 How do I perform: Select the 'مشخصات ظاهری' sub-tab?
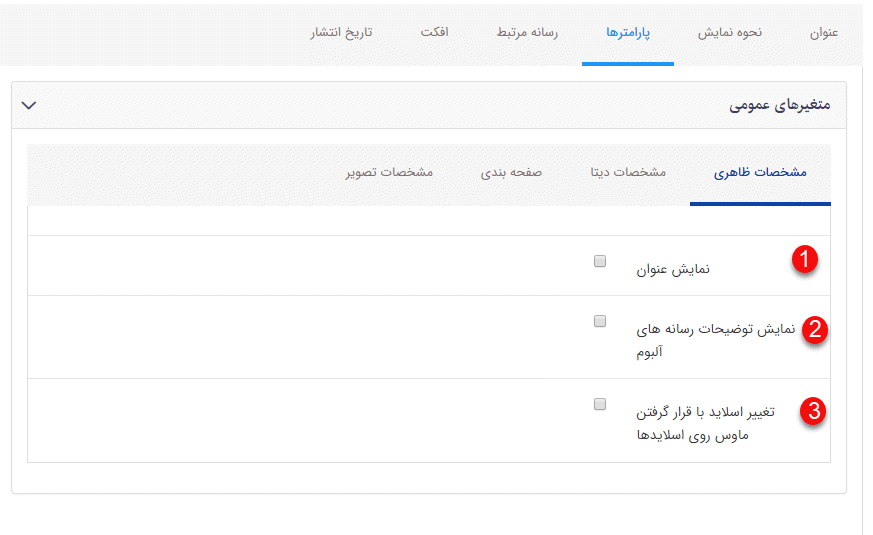[x=760, y=172]
